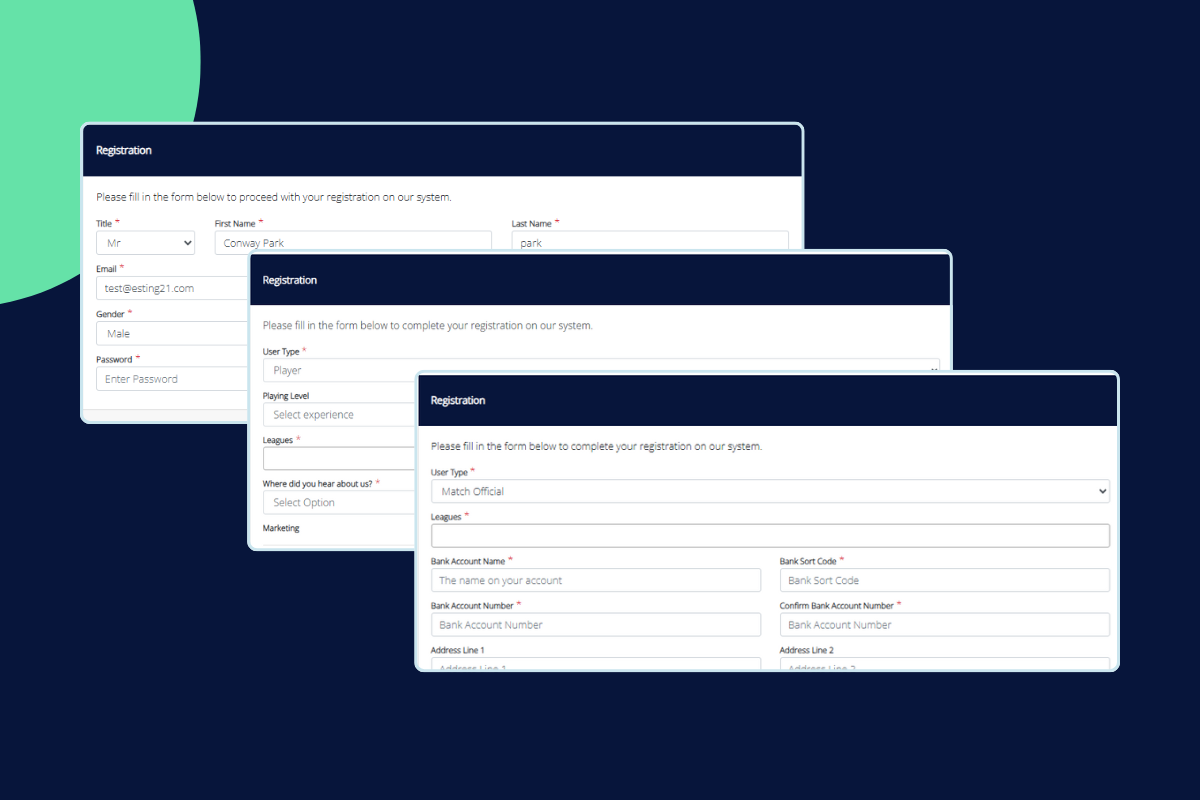Click the Confirm Bank Account Number input

[945, 624]
